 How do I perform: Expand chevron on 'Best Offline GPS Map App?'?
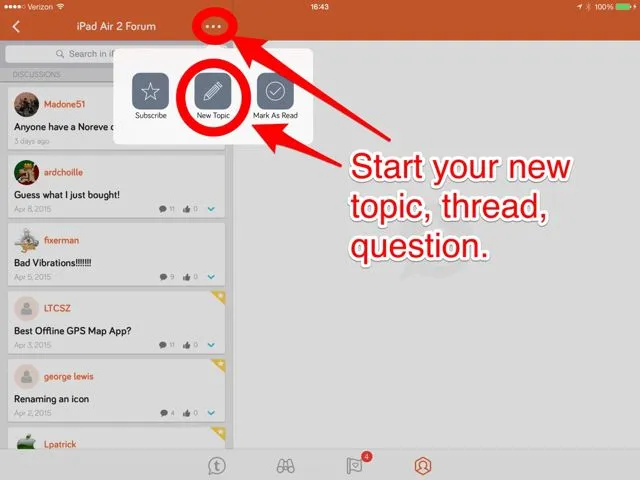[211, 345]
